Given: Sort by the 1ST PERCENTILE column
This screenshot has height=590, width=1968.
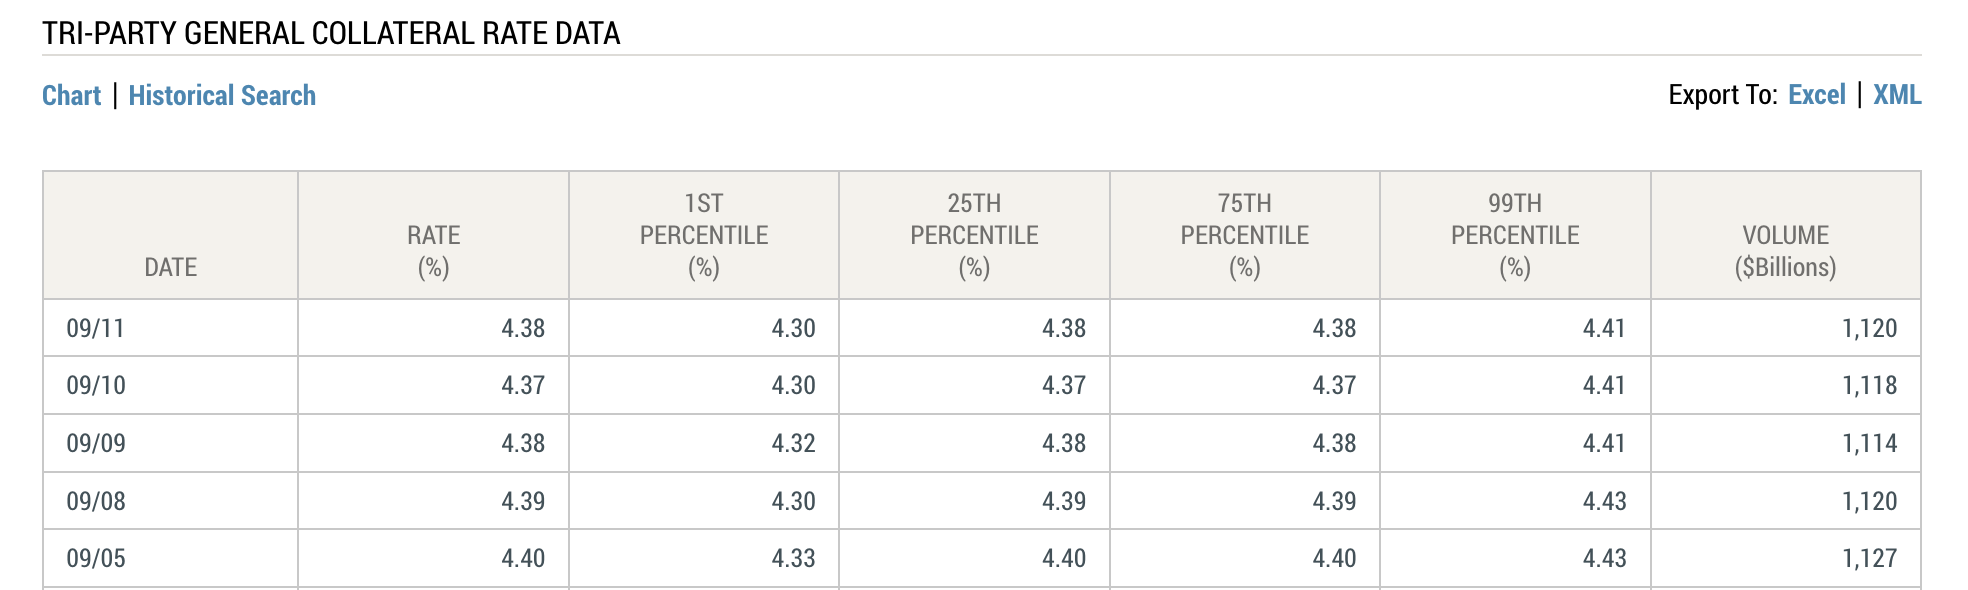Looking at the screenshot, I should (702, 235).
